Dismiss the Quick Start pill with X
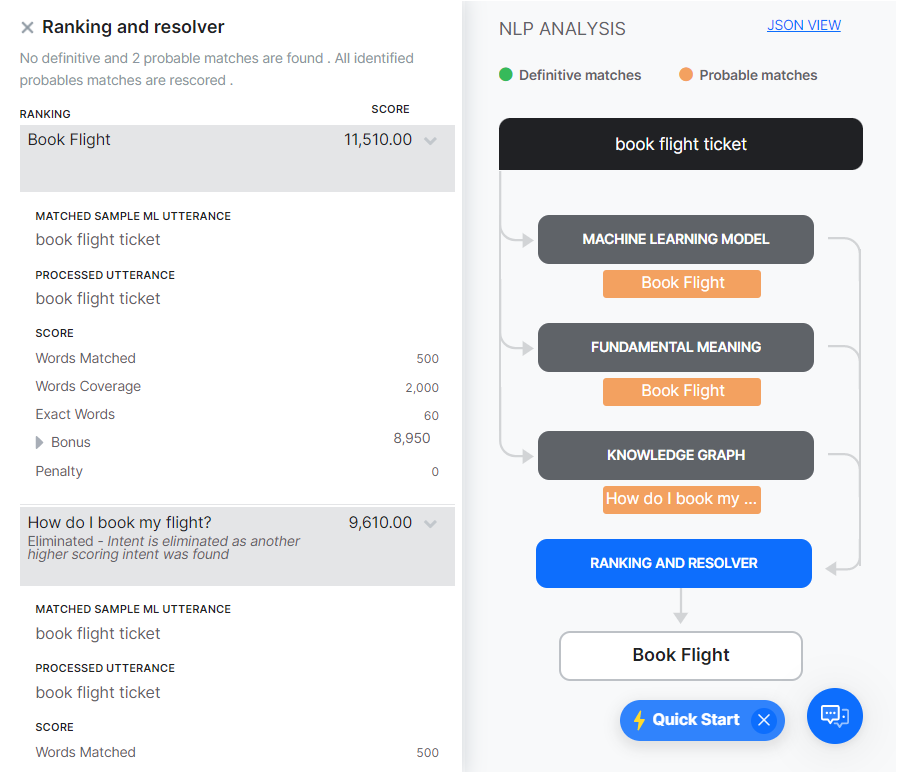 [x=764, y=720]
